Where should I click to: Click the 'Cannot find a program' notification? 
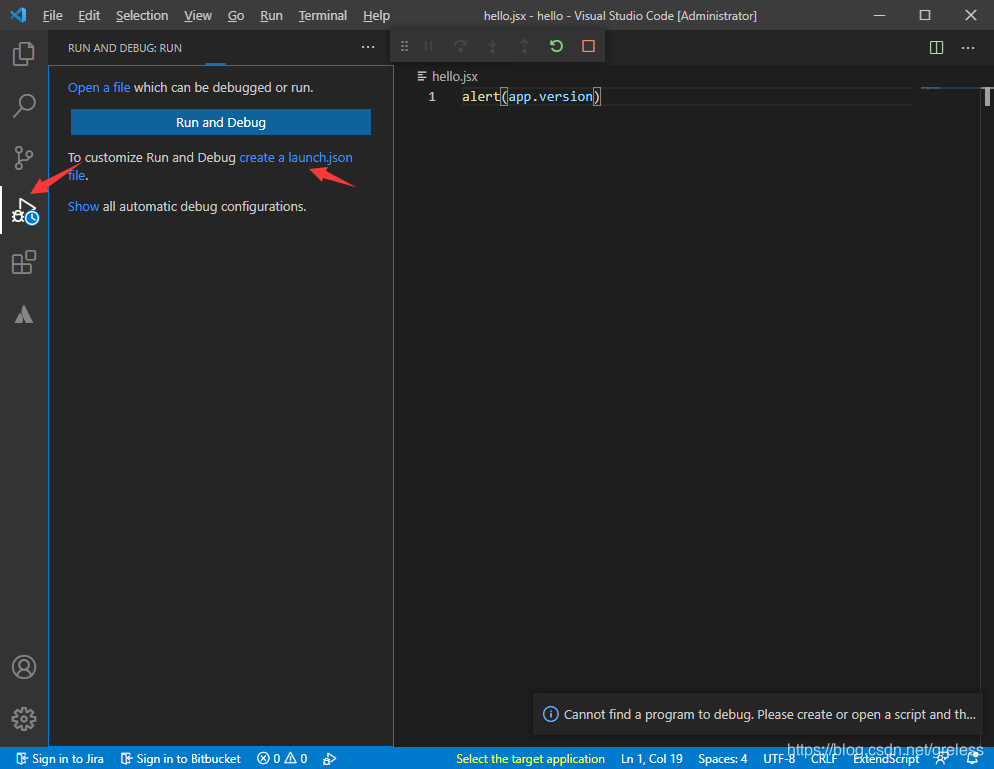pos(758,714)
